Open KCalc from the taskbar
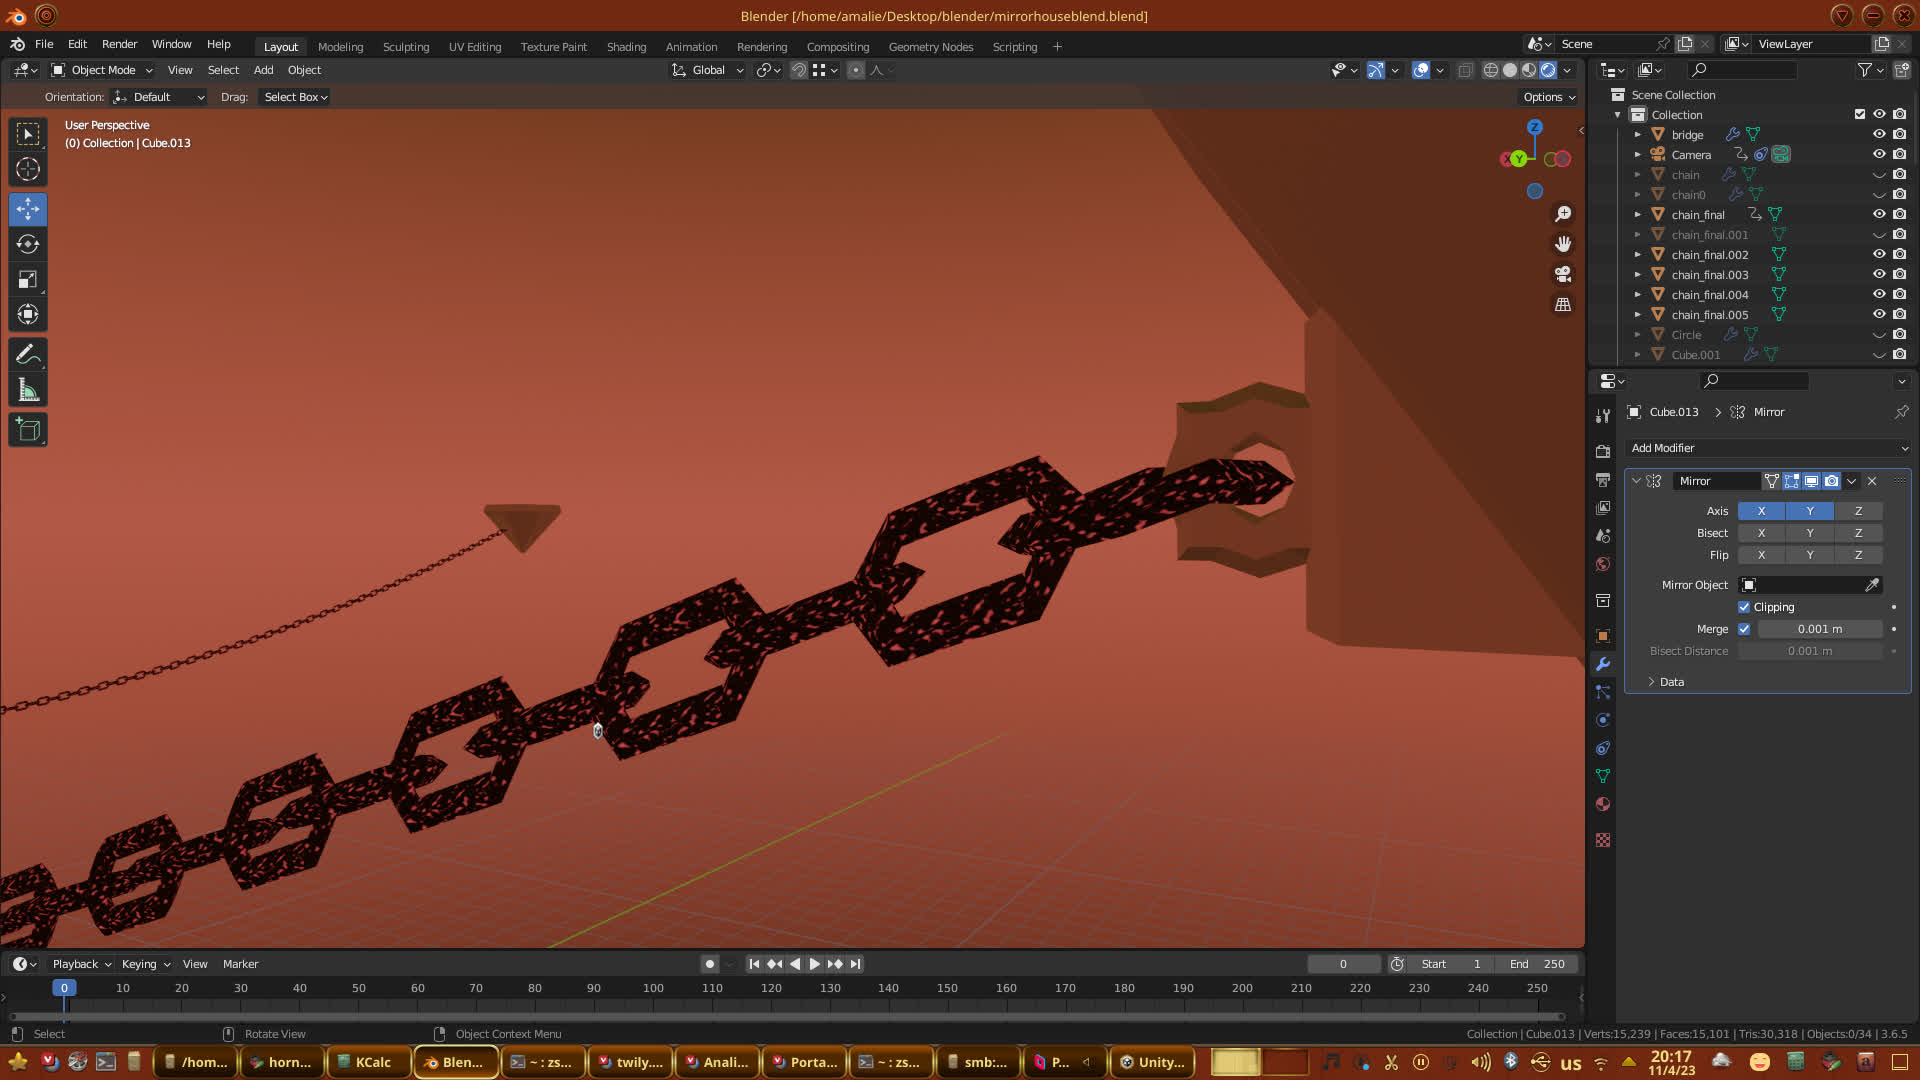The height and width of the screenshot is (1080, 1920). click(368, 1062)
